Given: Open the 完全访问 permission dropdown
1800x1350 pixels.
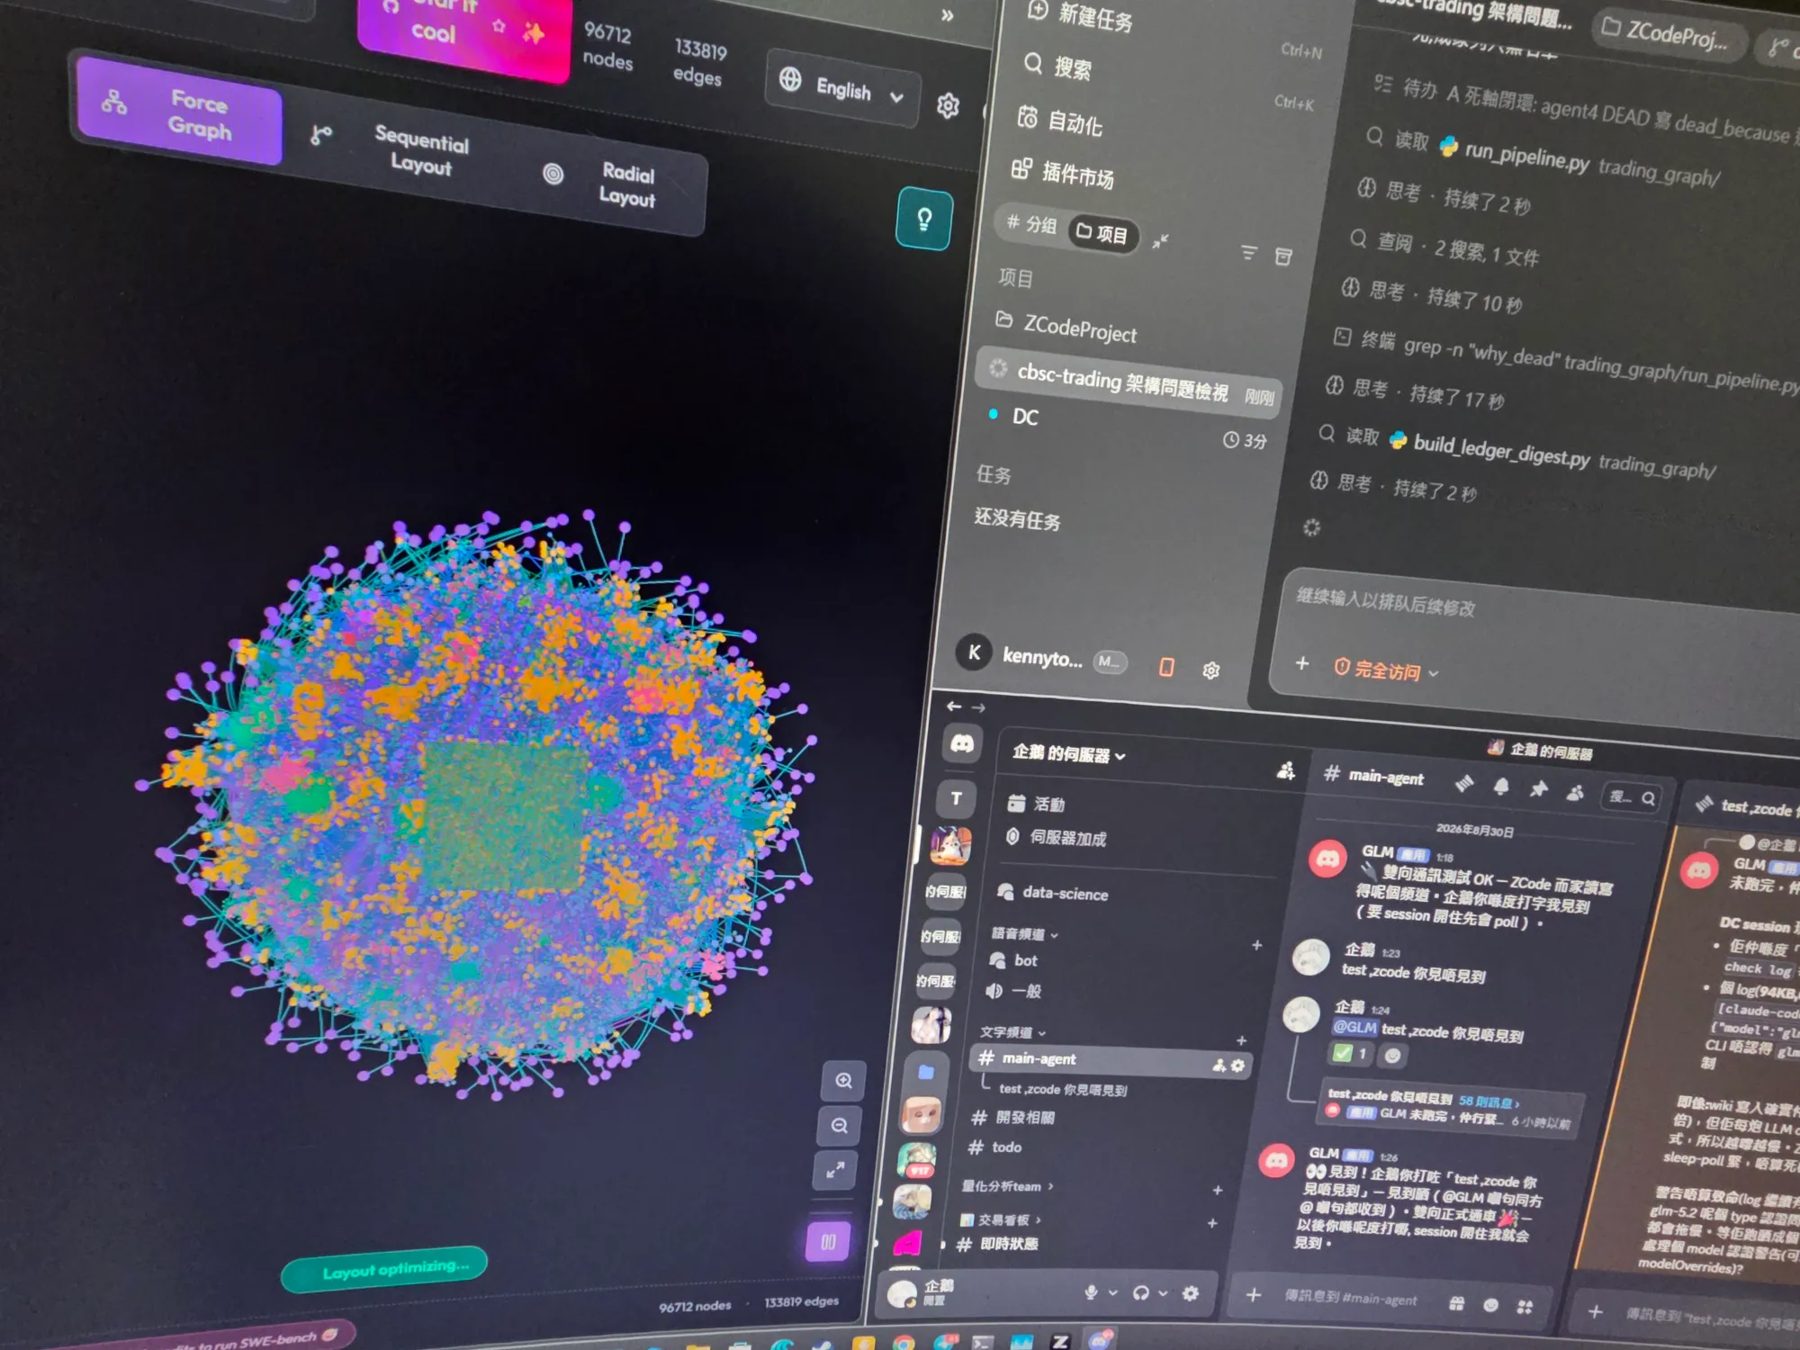Looking at the screenshot, I should [x=1386, y=670].
